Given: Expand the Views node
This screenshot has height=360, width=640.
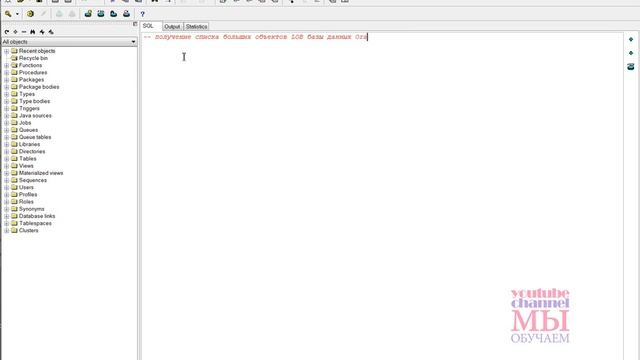Looking at the screenshot, I should pyautogui.click(x=7, y=166).
